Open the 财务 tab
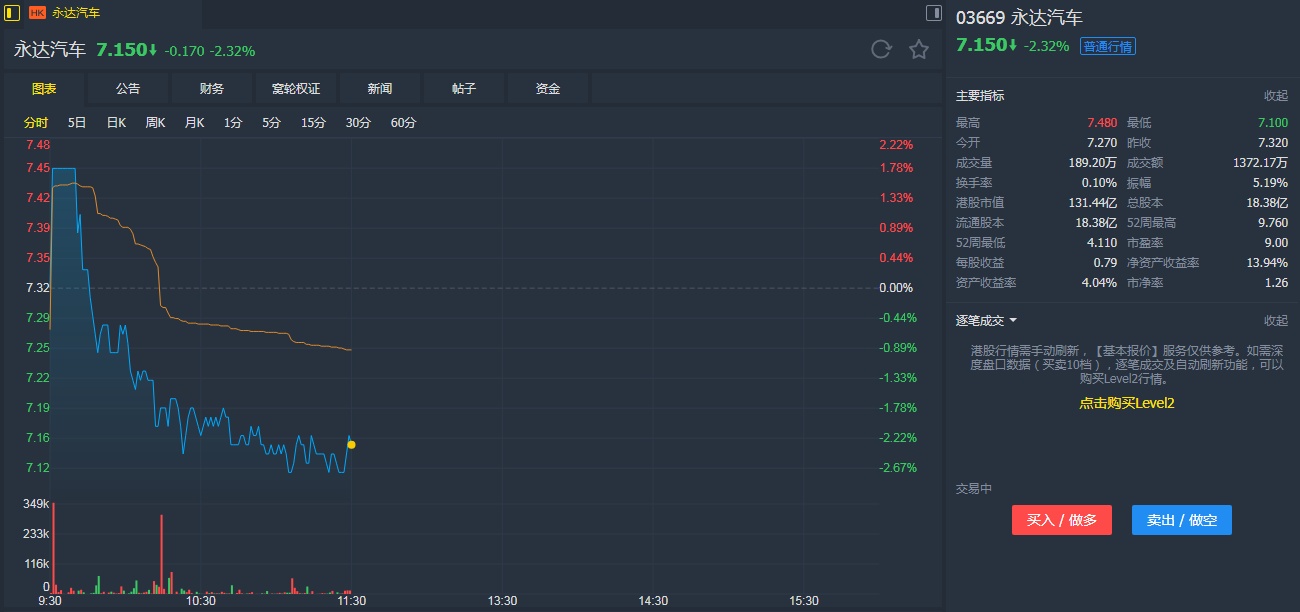 pos(212,89)
